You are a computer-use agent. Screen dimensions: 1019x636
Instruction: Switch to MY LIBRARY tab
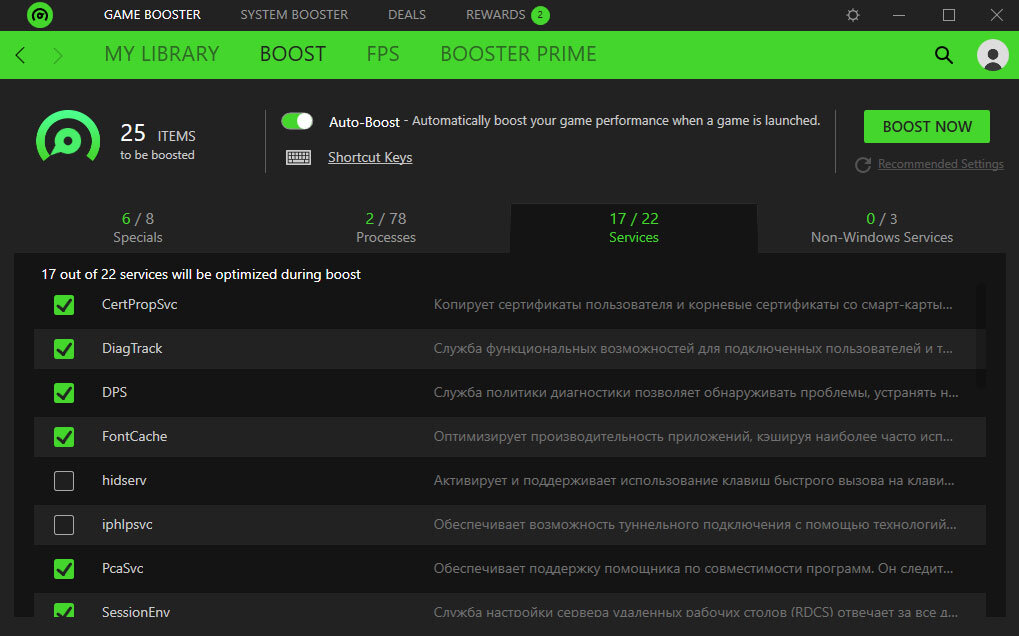click(162, 54)
